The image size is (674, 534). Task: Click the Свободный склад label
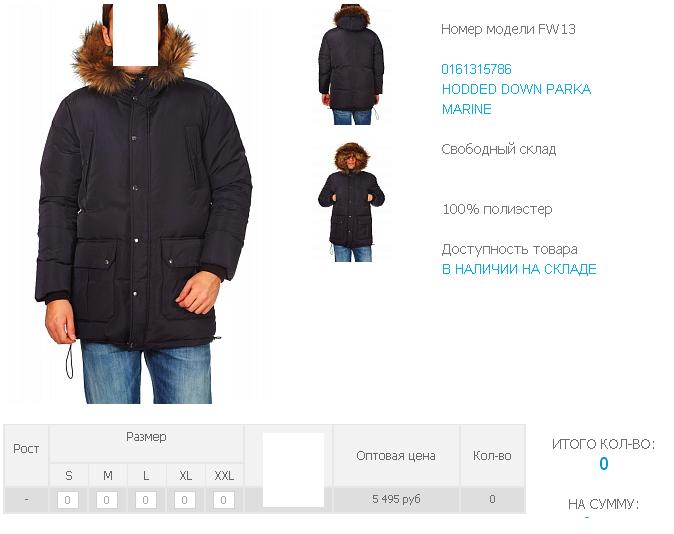(499, 149)
